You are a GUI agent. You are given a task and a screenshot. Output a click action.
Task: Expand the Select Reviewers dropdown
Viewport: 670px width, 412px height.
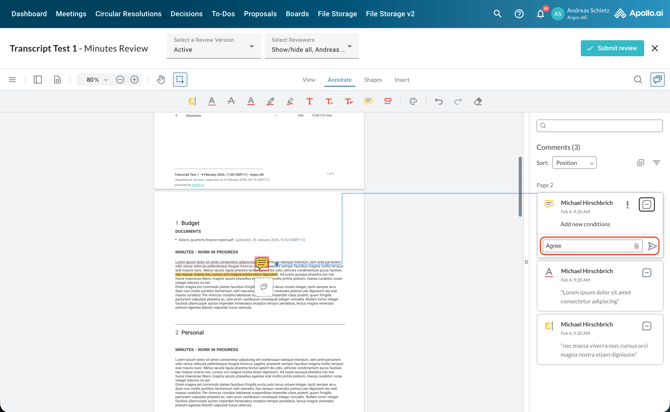click(x=311, y=46)
